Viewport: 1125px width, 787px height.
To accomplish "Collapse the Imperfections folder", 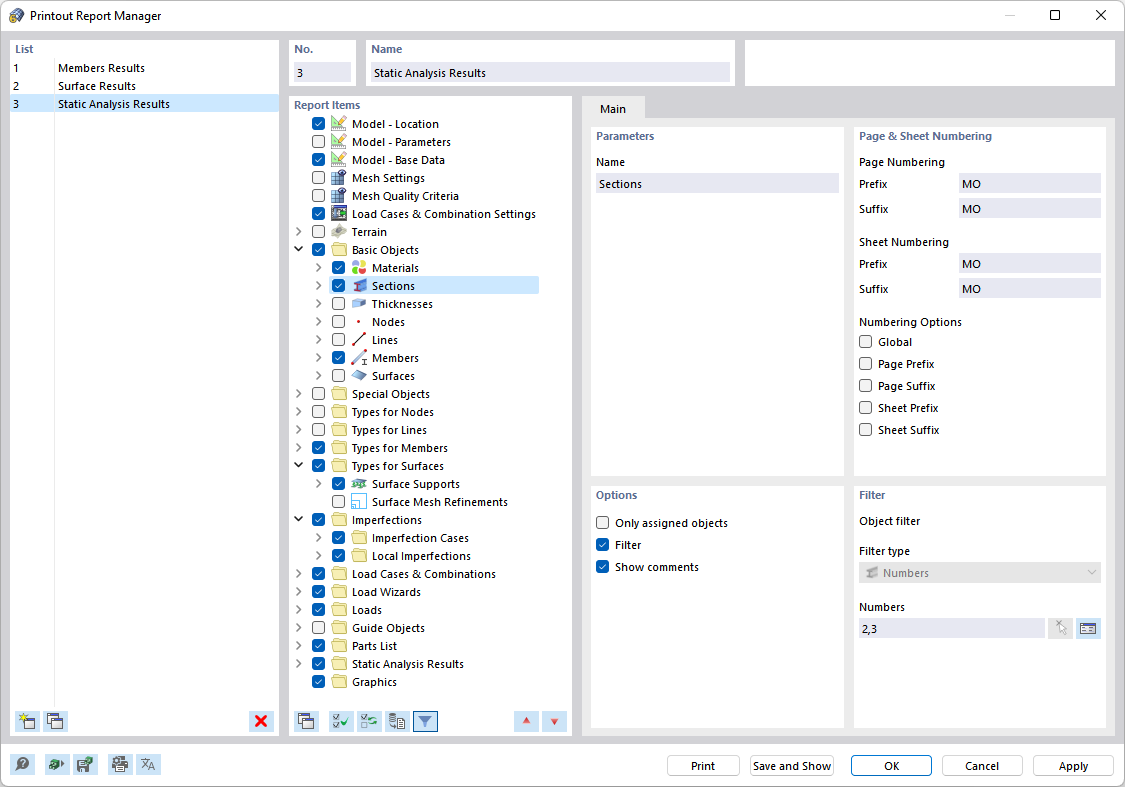I will 299,519.
